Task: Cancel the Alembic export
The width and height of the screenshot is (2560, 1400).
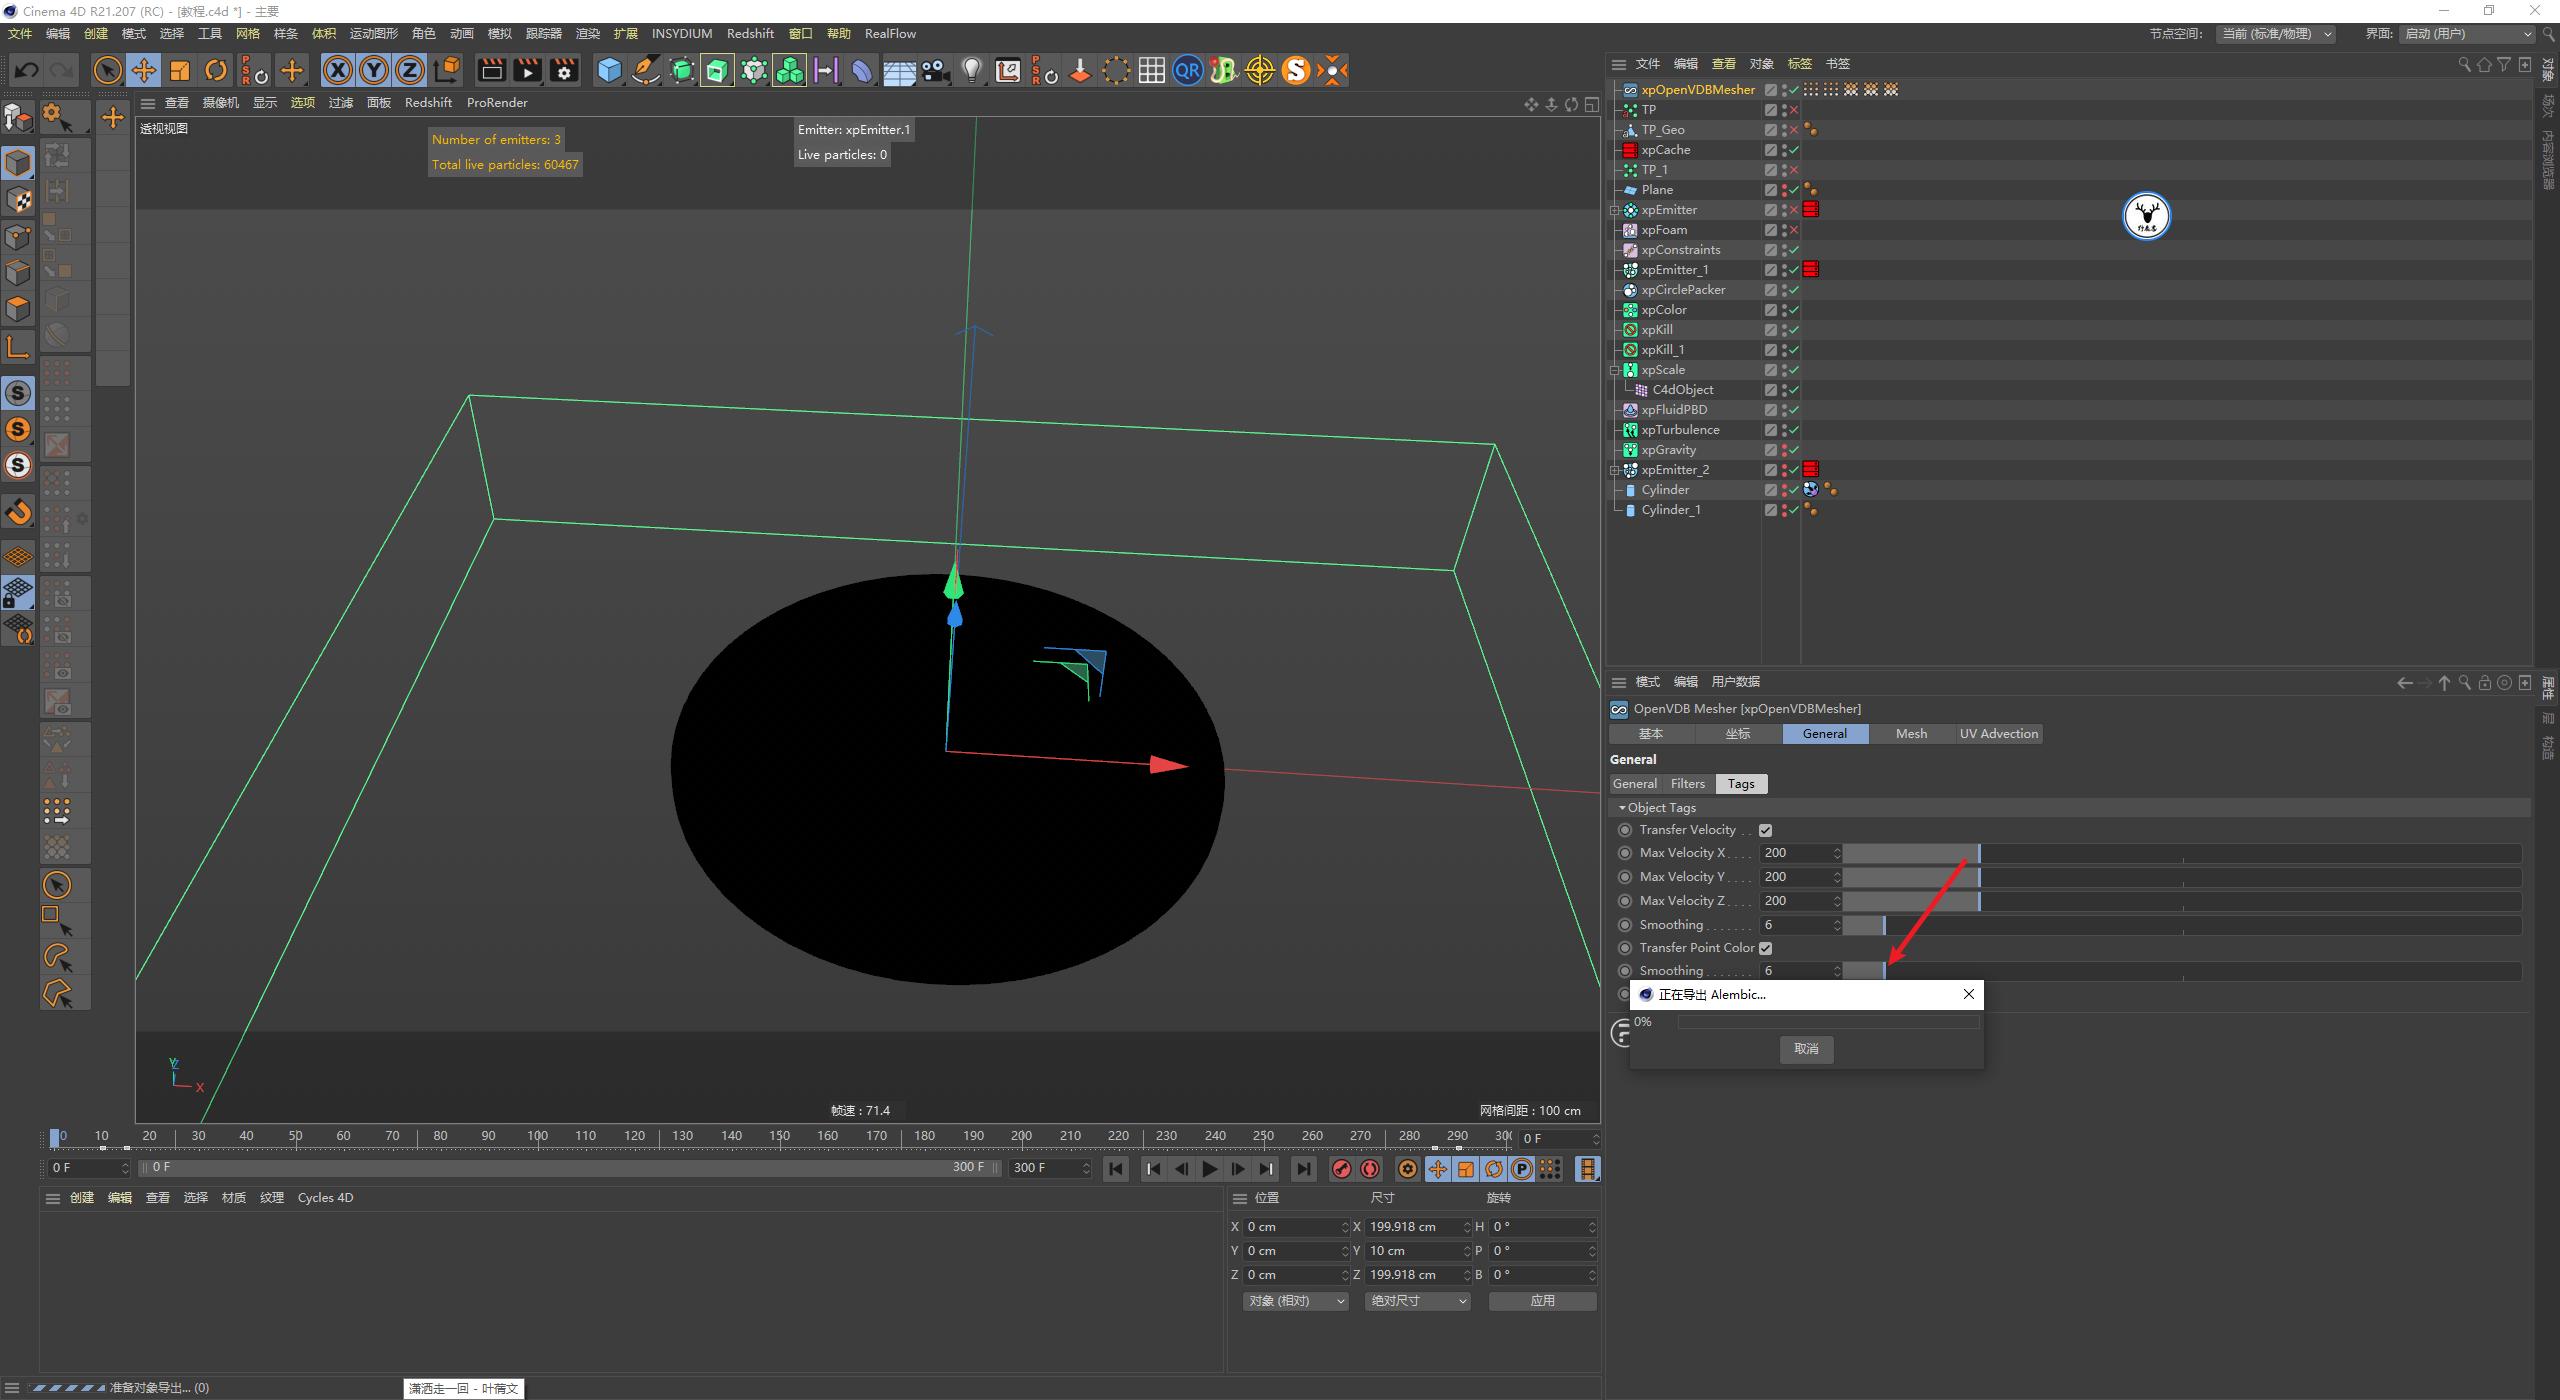Action: (x=1806, y=1049)
